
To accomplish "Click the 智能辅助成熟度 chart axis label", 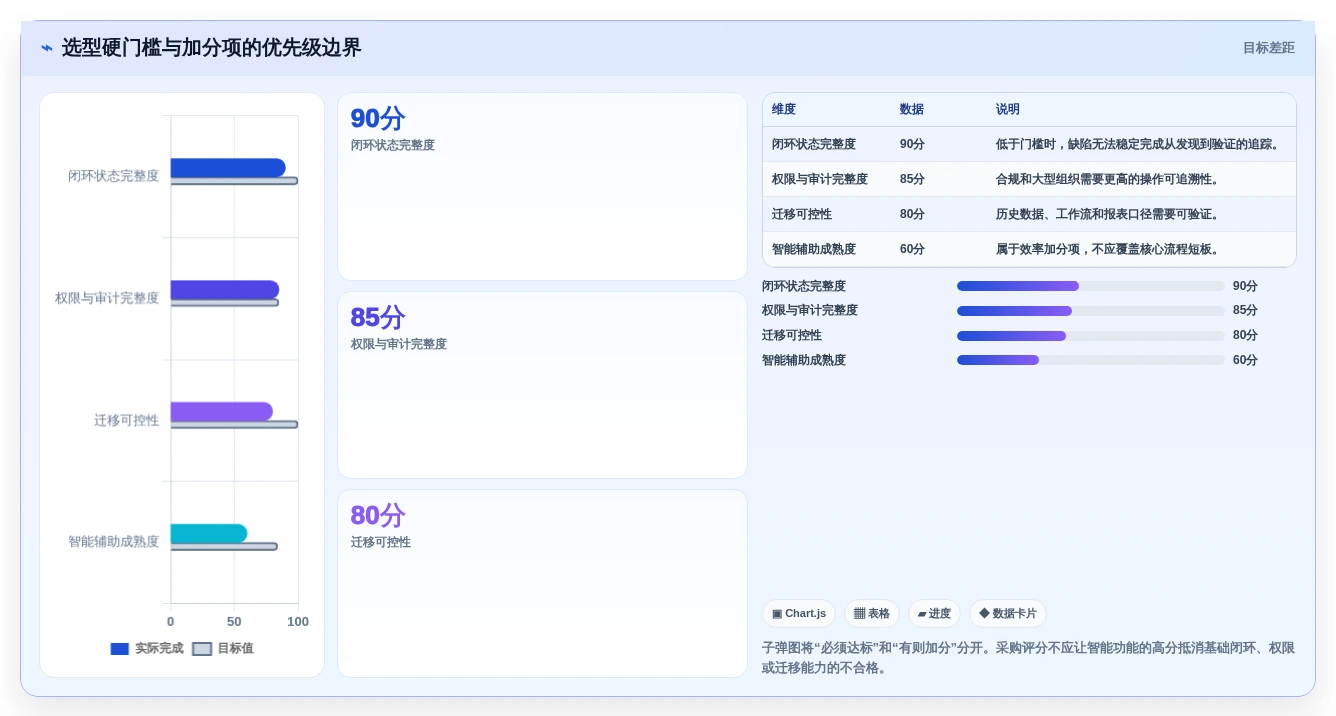I will [114, 541].
